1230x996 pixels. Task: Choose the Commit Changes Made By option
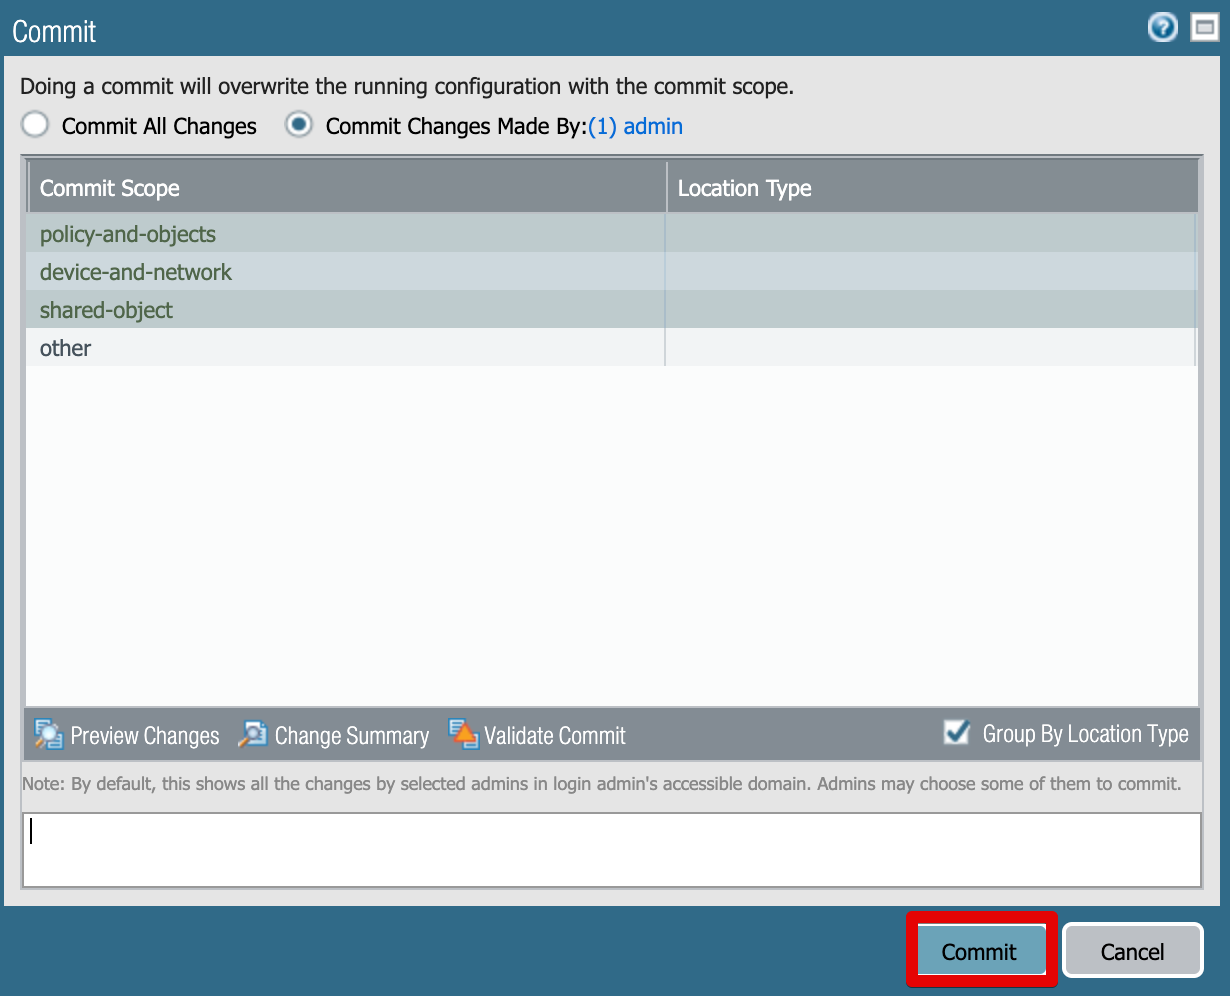299,126
